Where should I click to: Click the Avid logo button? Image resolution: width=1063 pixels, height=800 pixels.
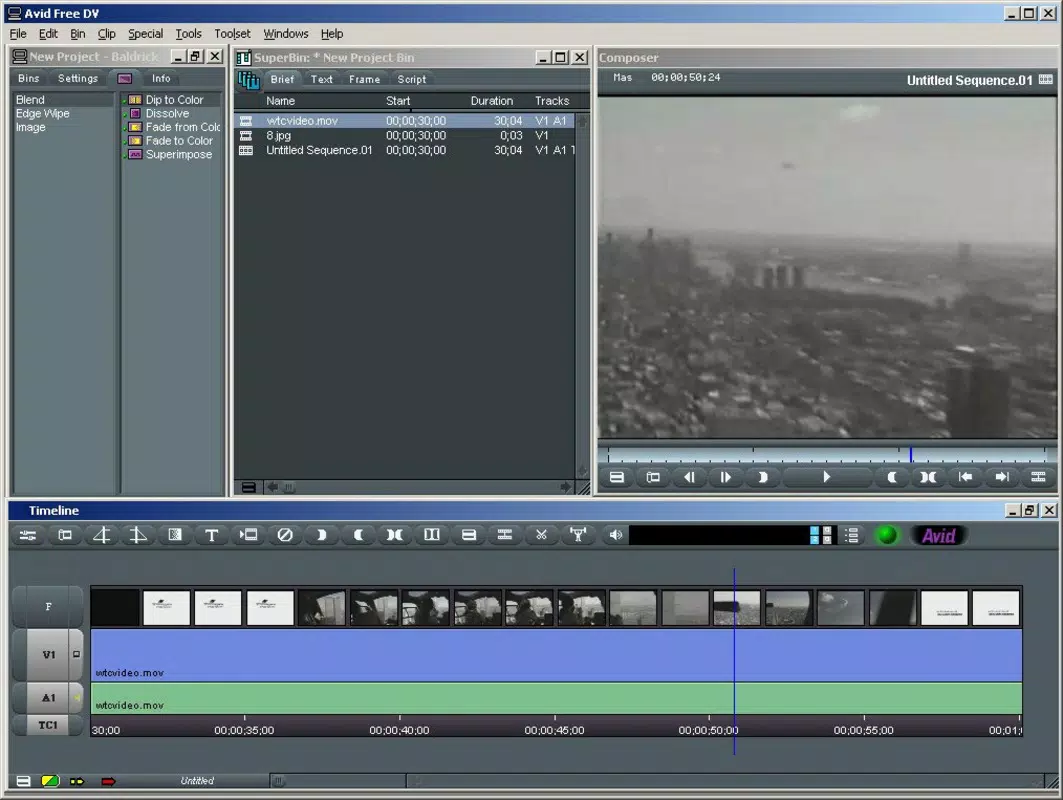[x=938, y=536]
